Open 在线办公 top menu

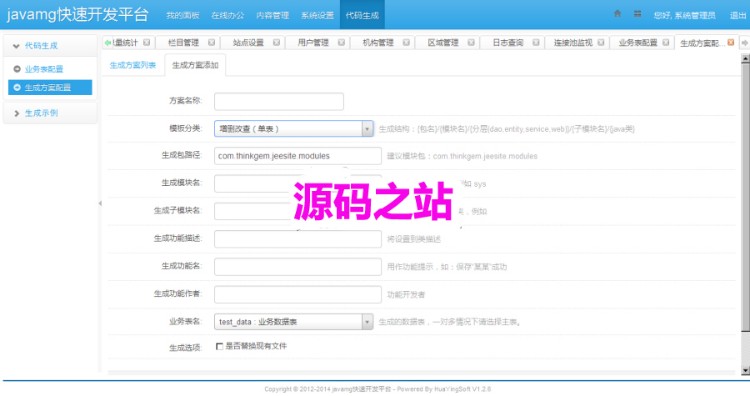point(228,15)
